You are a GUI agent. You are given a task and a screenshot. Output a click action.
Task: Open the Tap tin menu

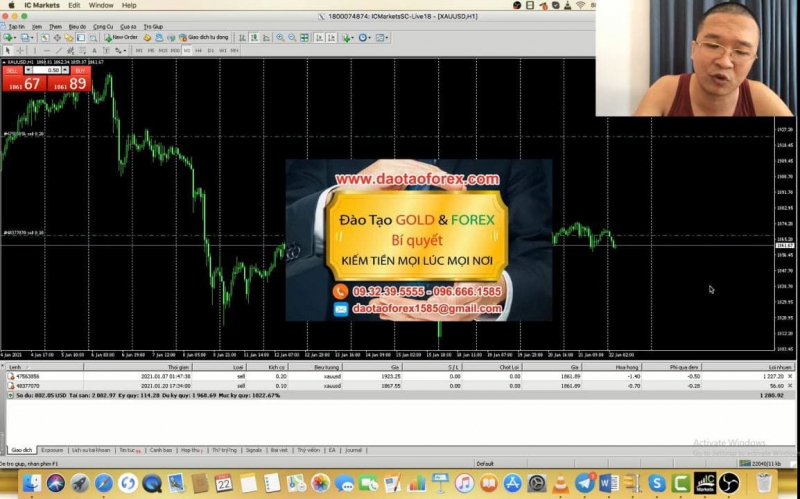click(x=16, y=27)
